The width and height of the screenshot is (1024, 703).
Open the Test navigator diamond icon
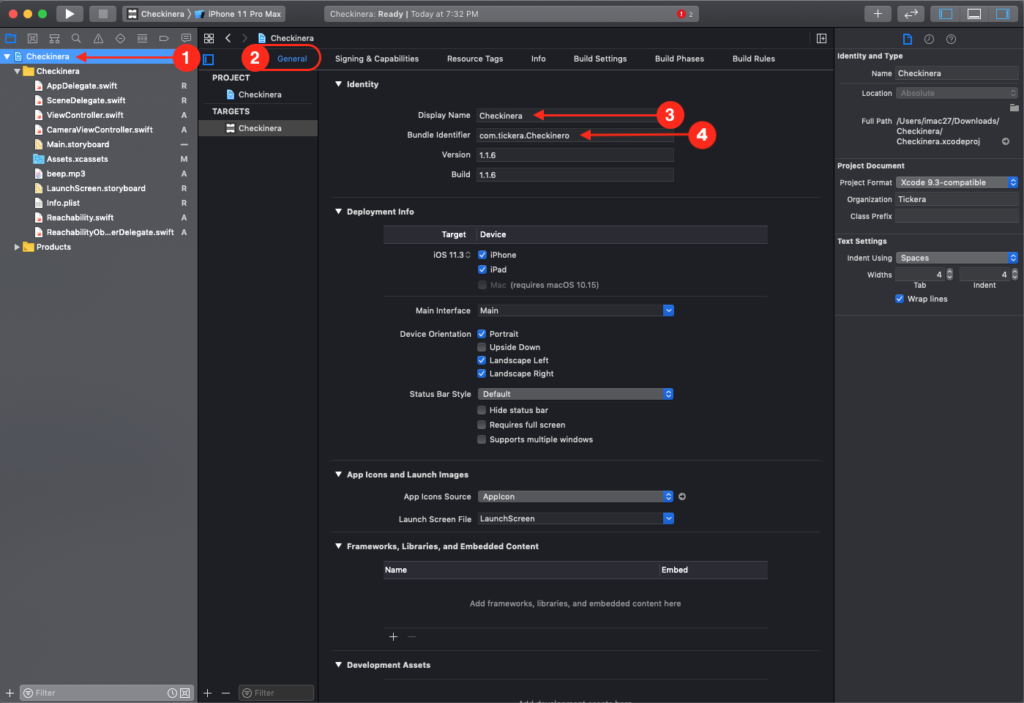(120, 39)
